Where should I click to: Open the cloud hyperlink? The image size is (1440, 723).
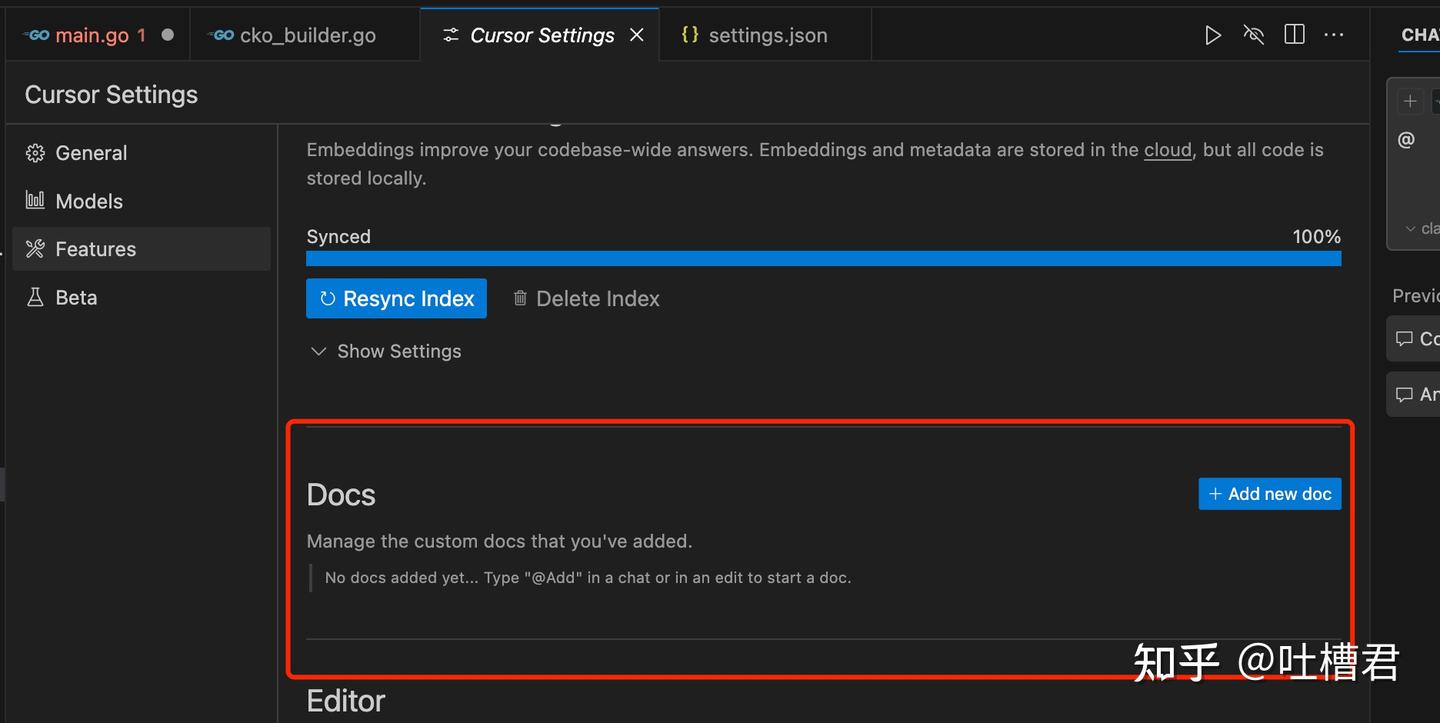point(1167,150)
